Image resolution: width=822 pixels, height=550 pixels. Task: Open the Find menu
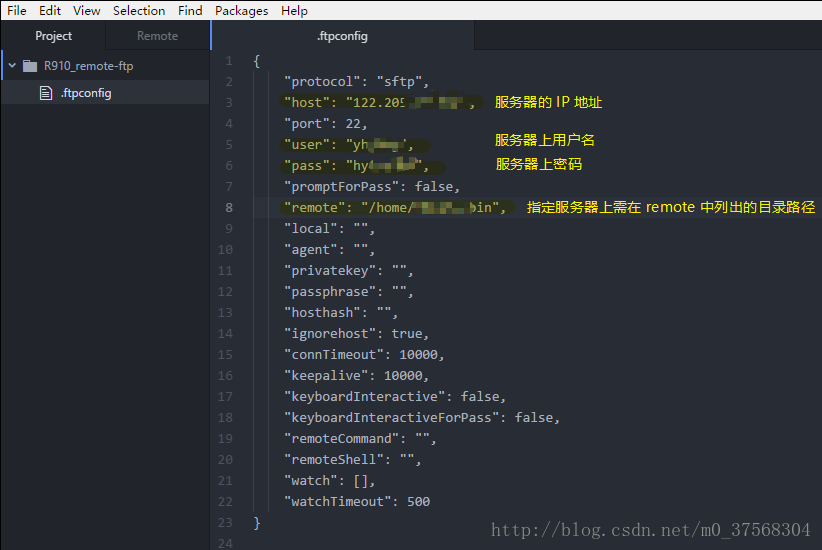click(190, 10)
